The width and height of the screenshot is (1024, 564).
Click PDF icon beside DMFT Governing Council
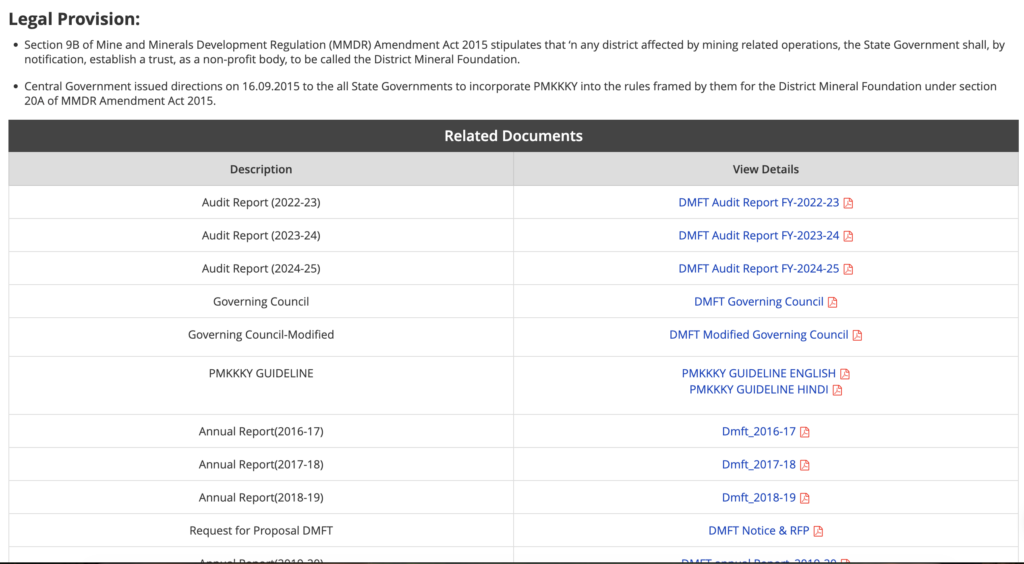pyautogui.click(x=832, y=302)
